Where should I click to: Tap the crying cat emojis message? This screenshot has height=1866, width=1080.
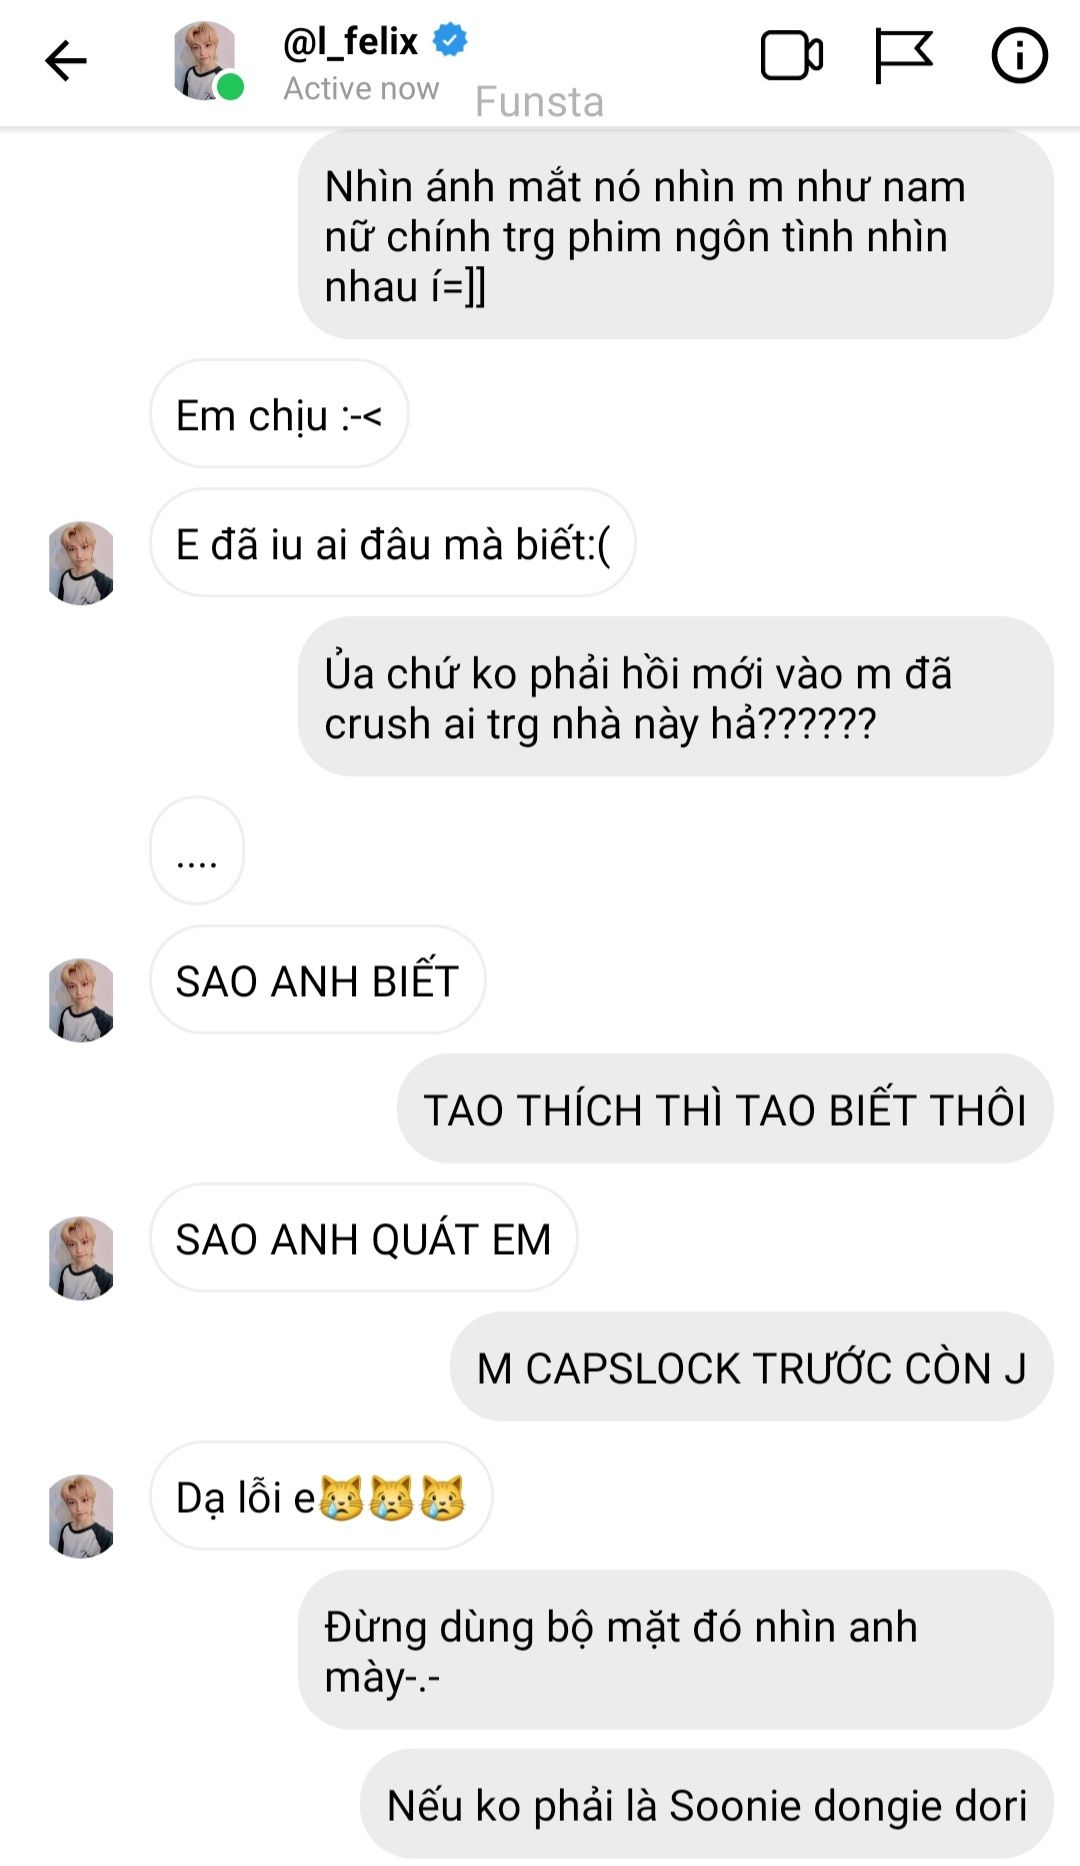(x=321, y=1496)
